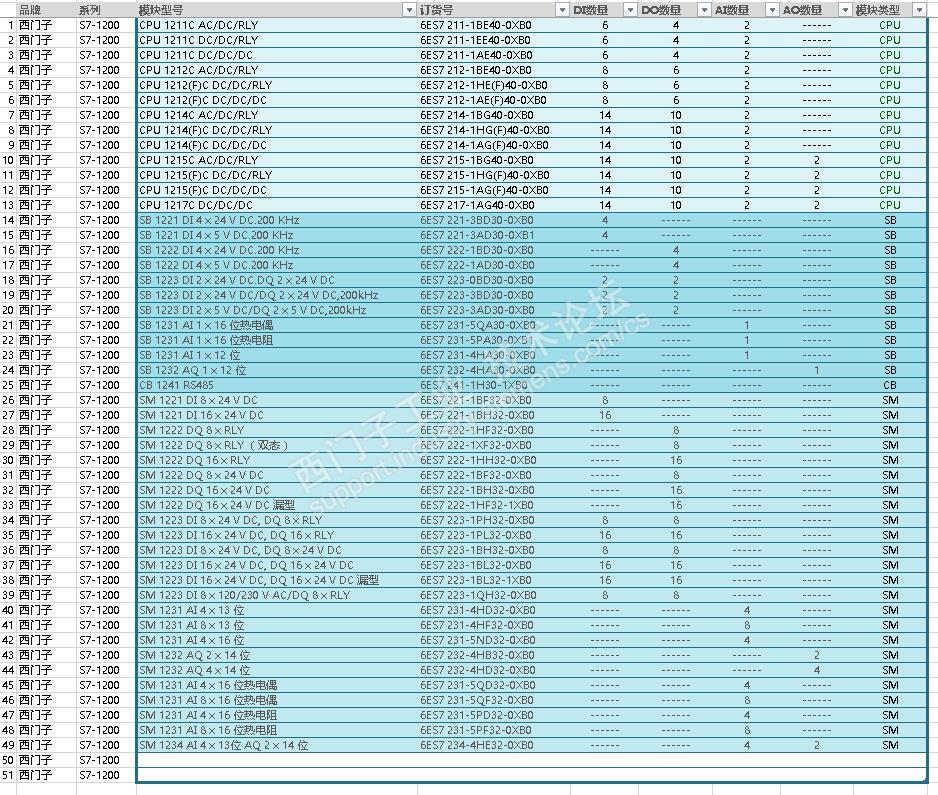Image resolution: width=938 pixels, height=795 pixels.
Task: Select cell SM 1232 AQ 2×14 位
Action: point(277,655)
